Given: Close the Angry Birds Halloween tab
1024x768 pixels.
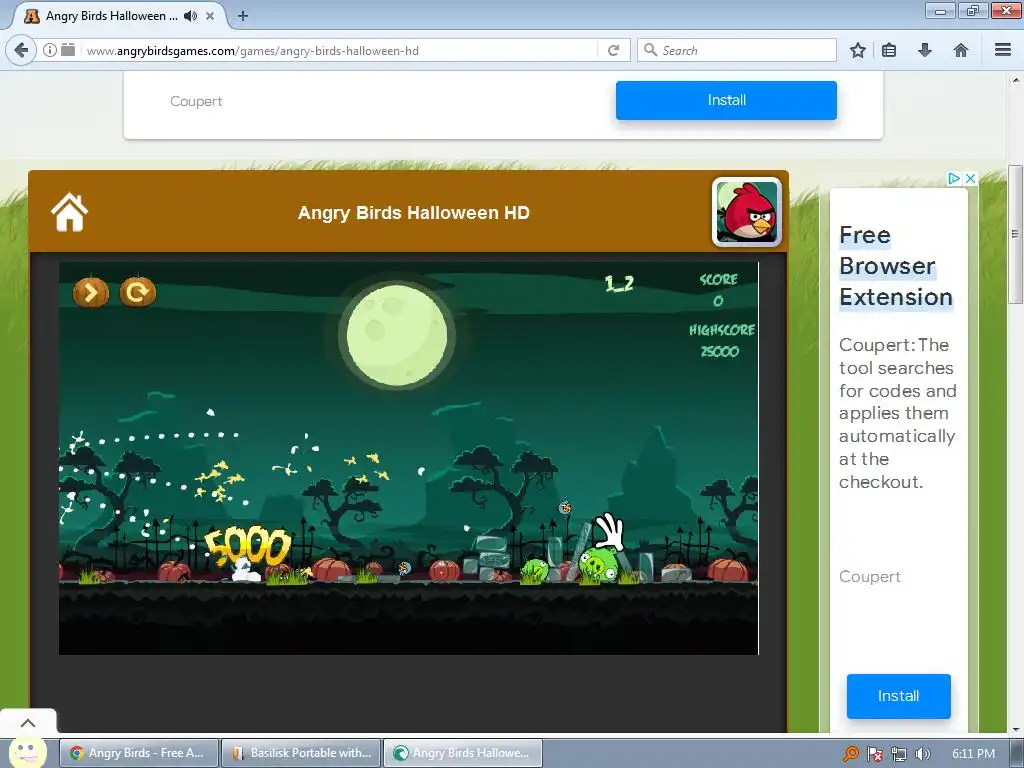Looking at the screenshot, I should click(x=210, y=16).
